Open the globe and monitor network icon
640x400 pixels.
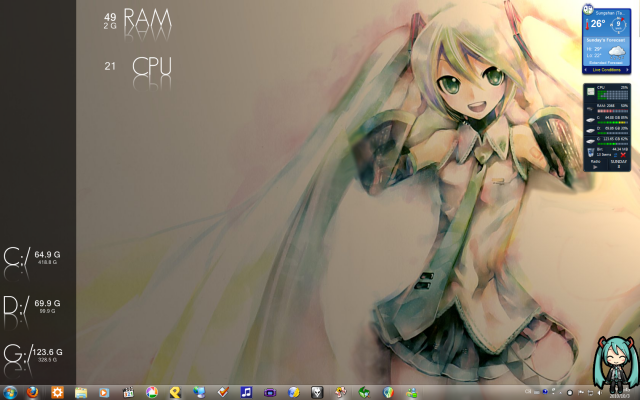point(199,393)
